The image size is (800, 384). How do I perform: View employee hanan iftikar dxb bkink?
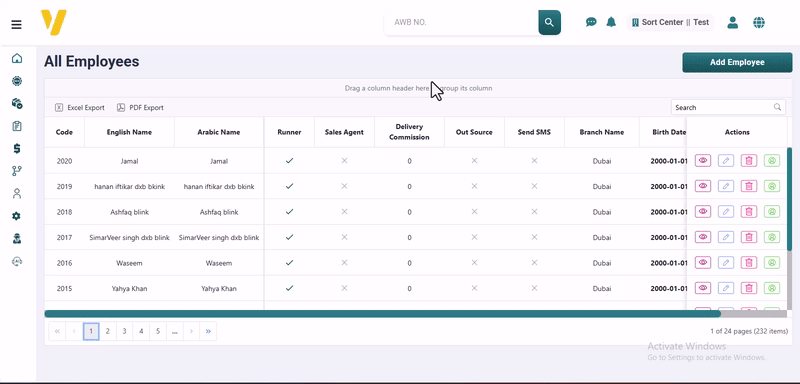(x=703, y=186)
